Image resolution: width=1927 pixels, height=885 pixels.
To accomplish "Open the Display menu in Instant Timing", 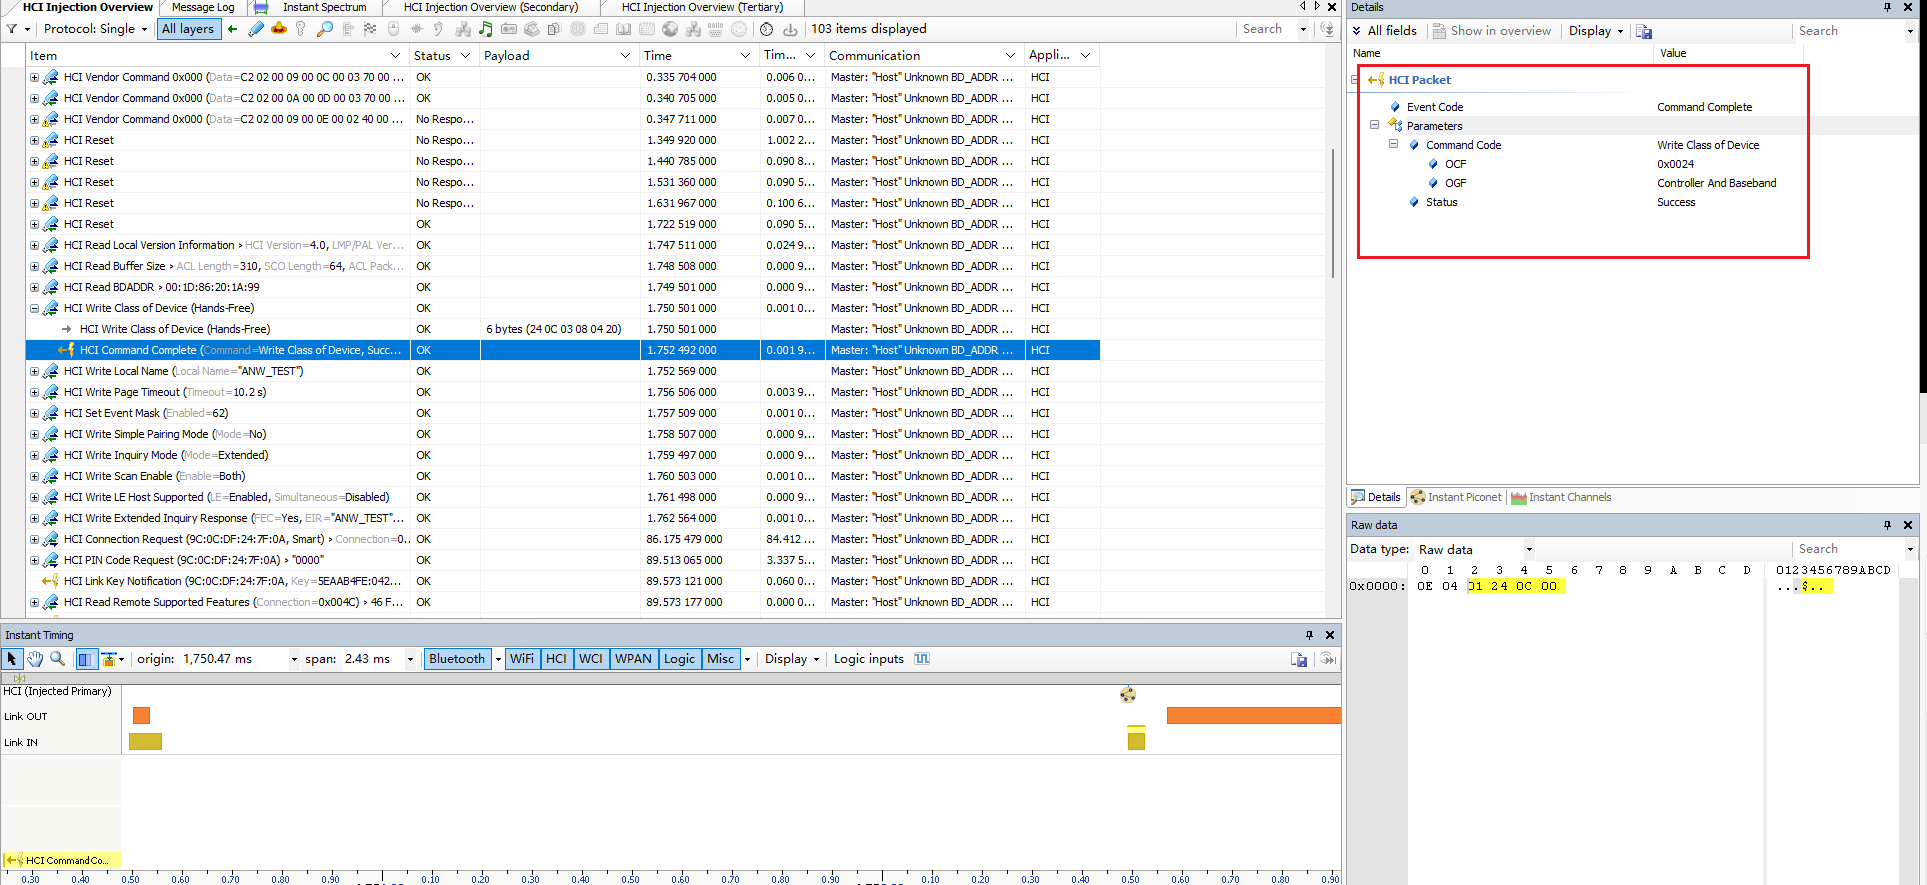I will (791, 659).
